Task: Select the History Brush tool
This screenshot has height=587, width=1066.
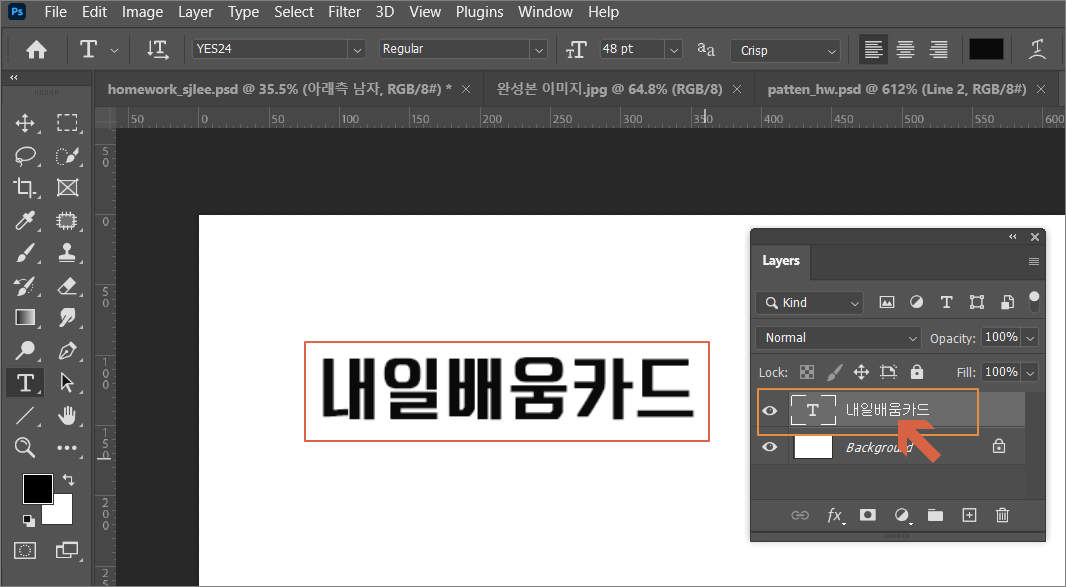Action: point(25,286)
